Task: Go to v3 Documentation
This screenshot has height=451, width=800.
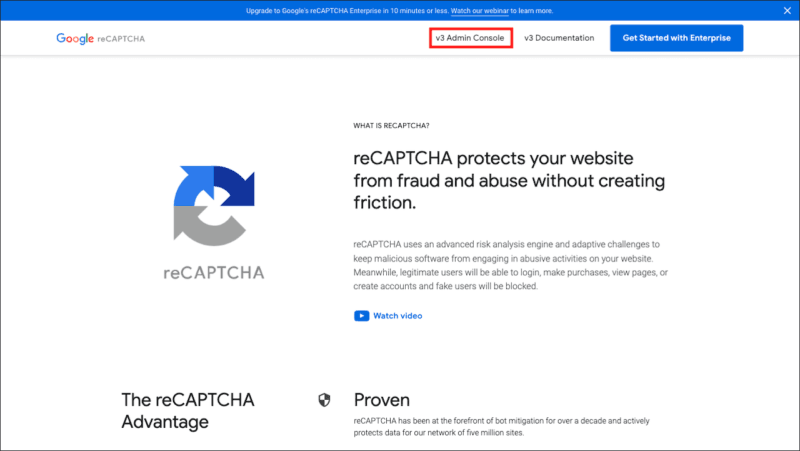Action: click(559, 38)
